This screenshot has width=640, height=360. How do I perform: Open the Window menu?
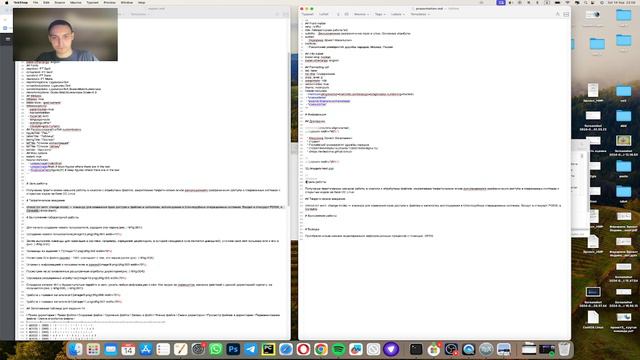(x=127, y=2)
